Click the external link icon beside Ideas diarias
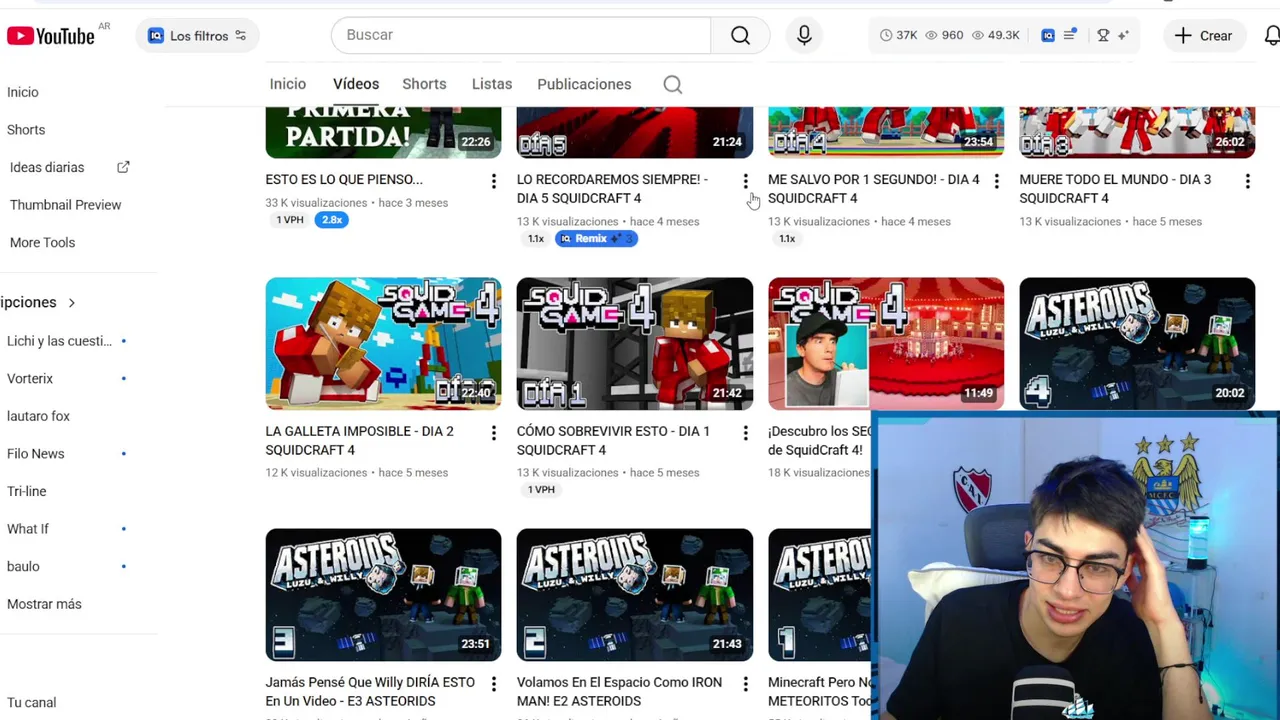1280x720 pixels. [123, 167]
